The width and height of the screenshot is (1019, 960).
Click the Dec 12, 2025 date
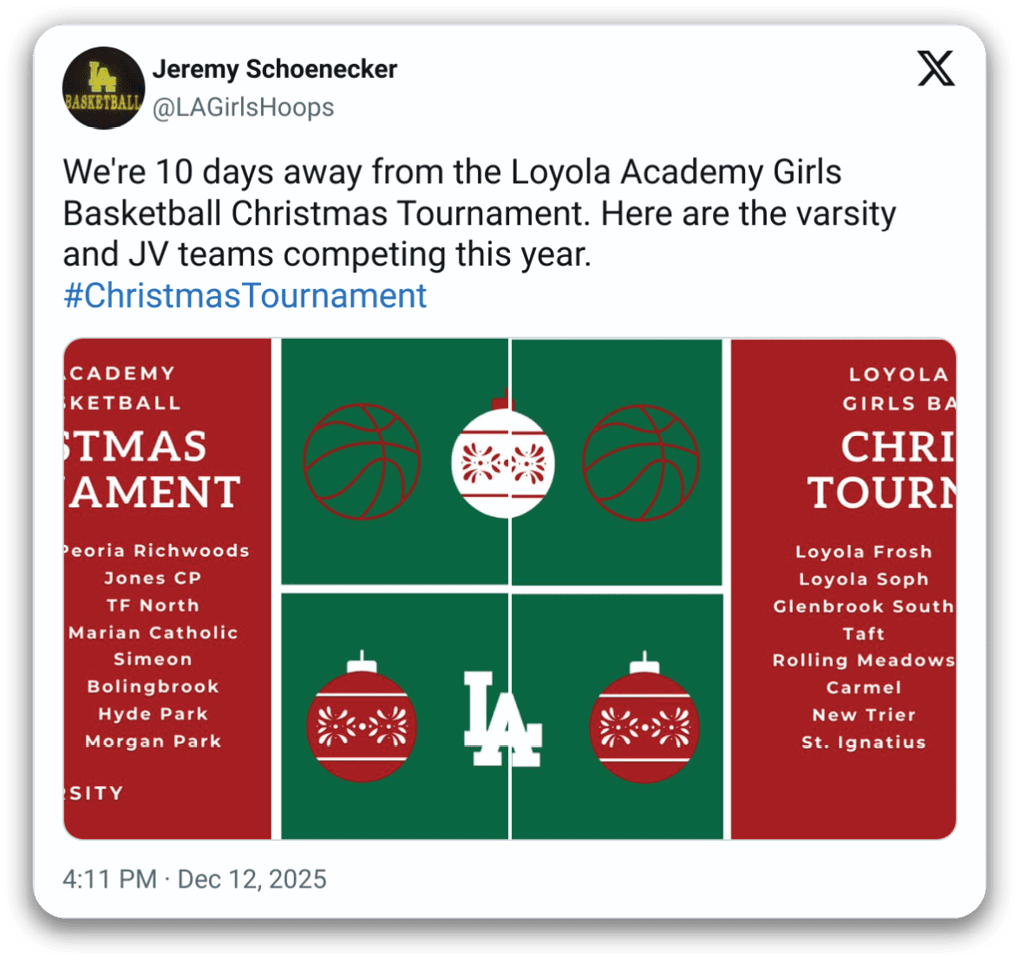[x=252, y=879]
